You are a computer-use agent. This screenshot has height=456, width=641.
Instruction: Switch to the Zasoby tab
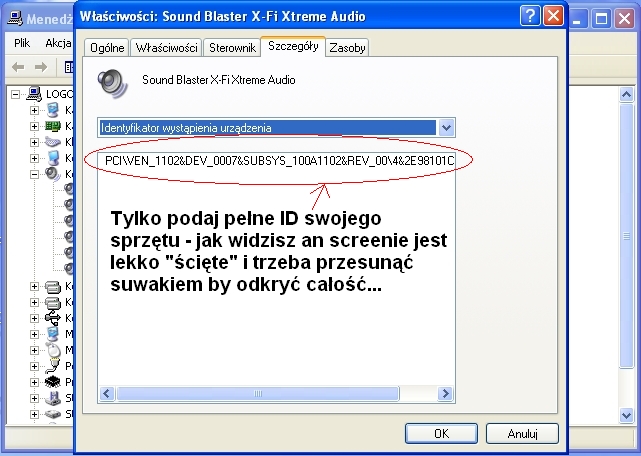347,48
